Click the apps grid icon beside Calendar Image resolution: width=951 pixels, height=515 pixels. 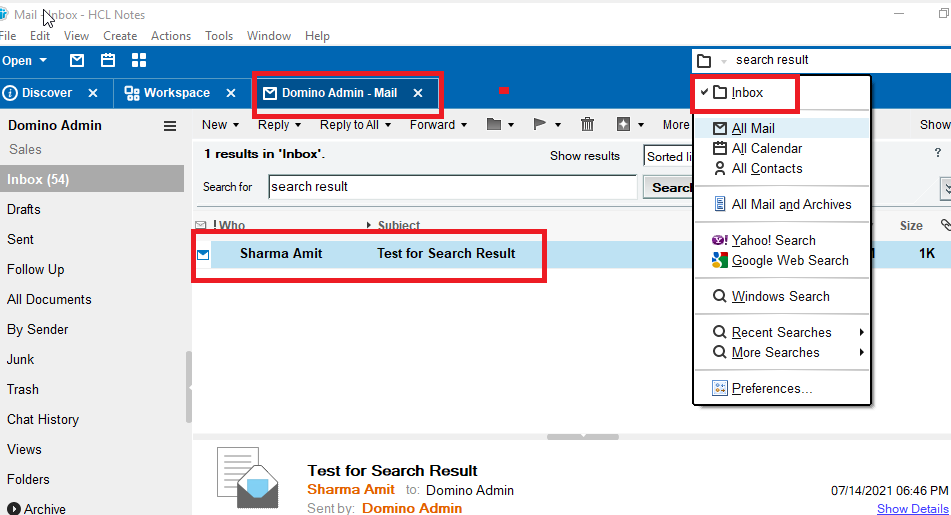(x=139, y=61)
